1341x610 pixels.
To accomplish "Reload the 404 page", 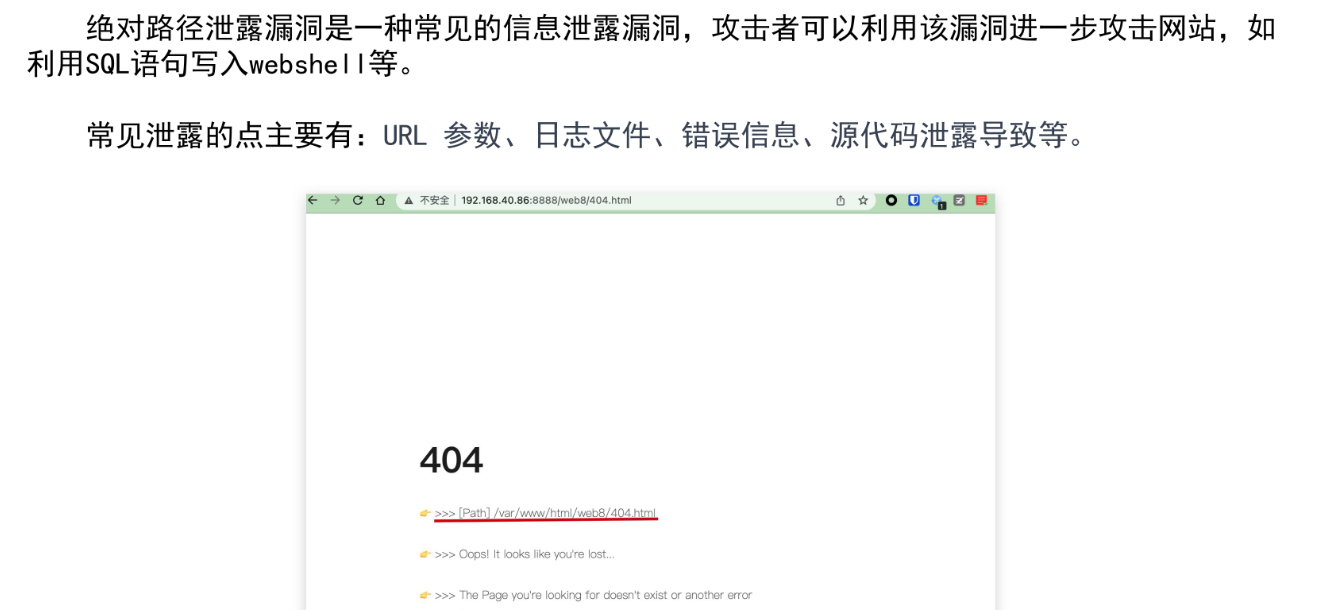I will pos(357,200).
